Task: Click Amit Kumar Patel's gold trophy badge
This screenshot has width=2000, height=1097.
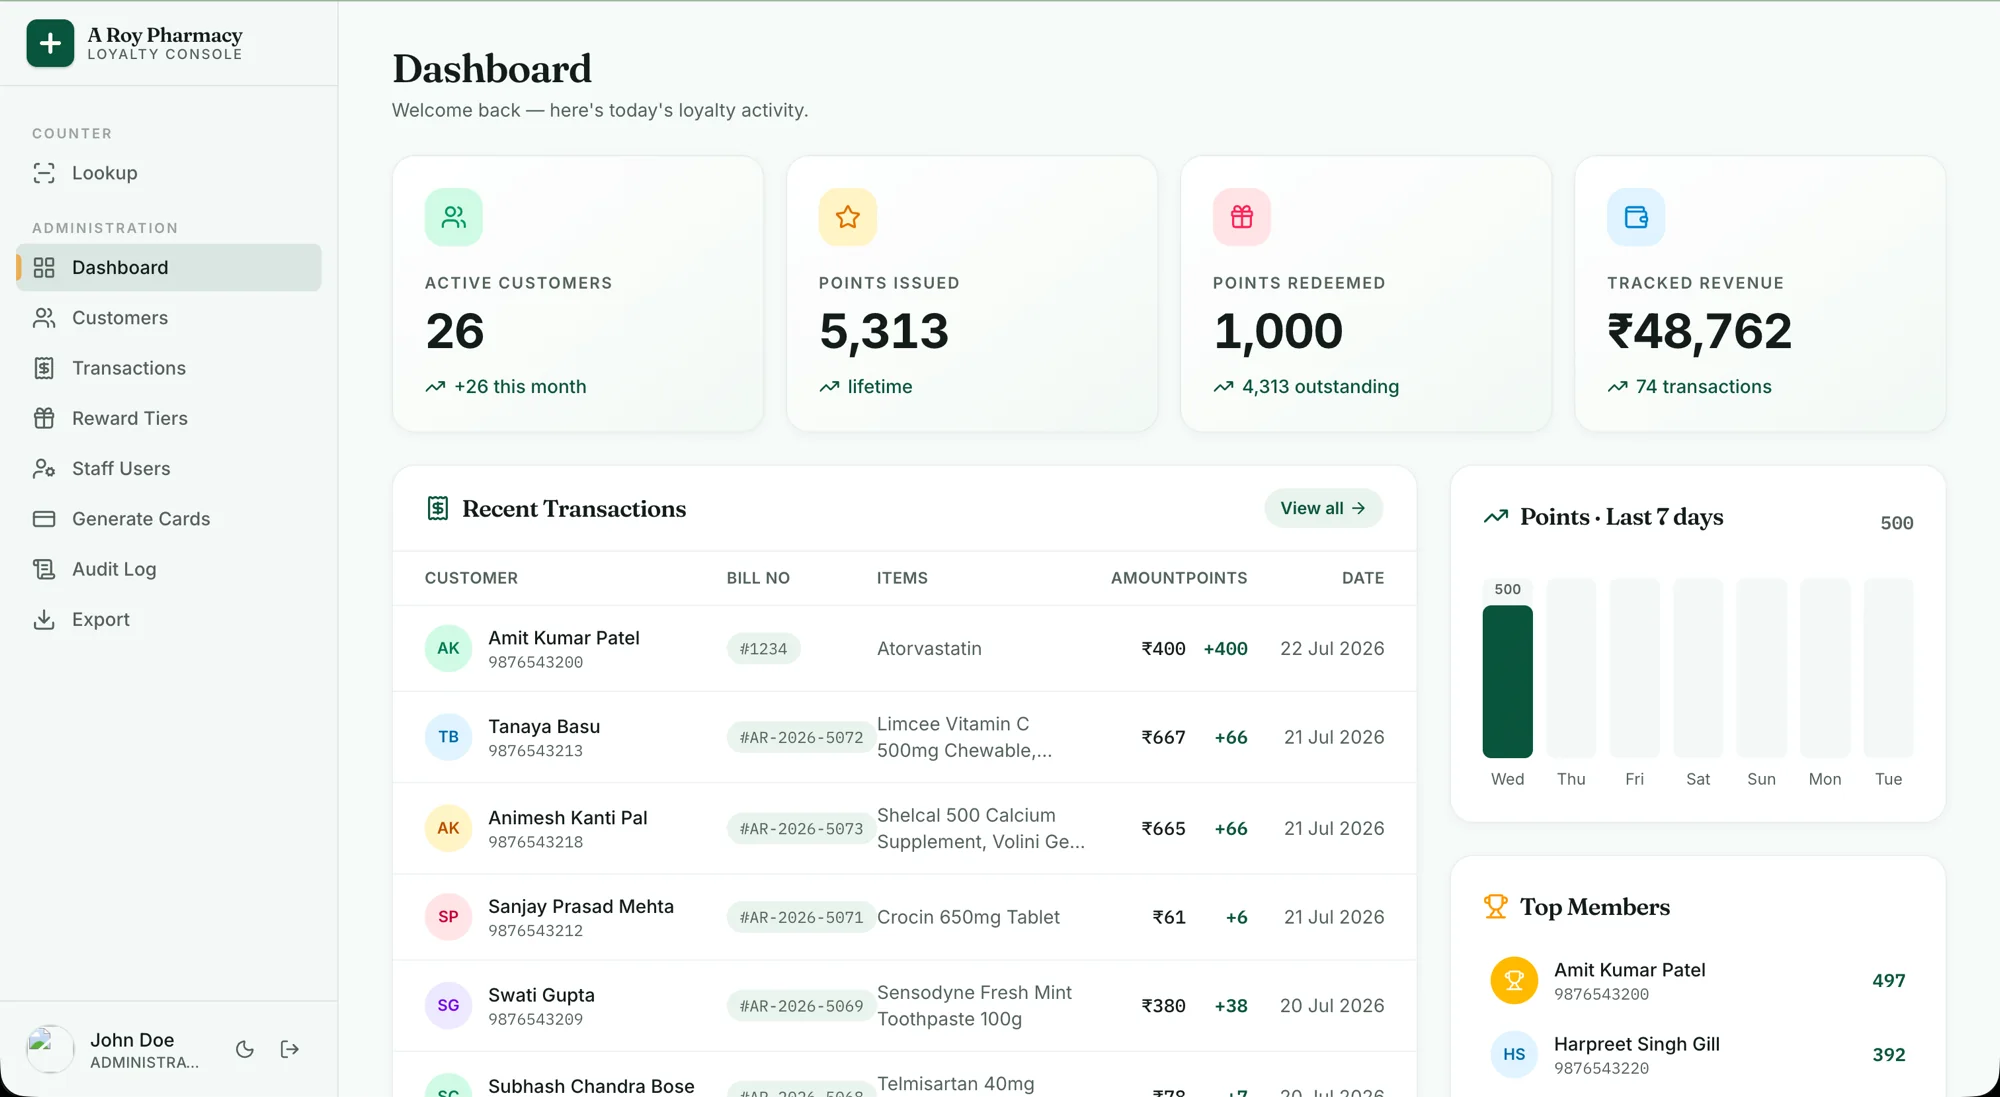Action: (1514, 981)
